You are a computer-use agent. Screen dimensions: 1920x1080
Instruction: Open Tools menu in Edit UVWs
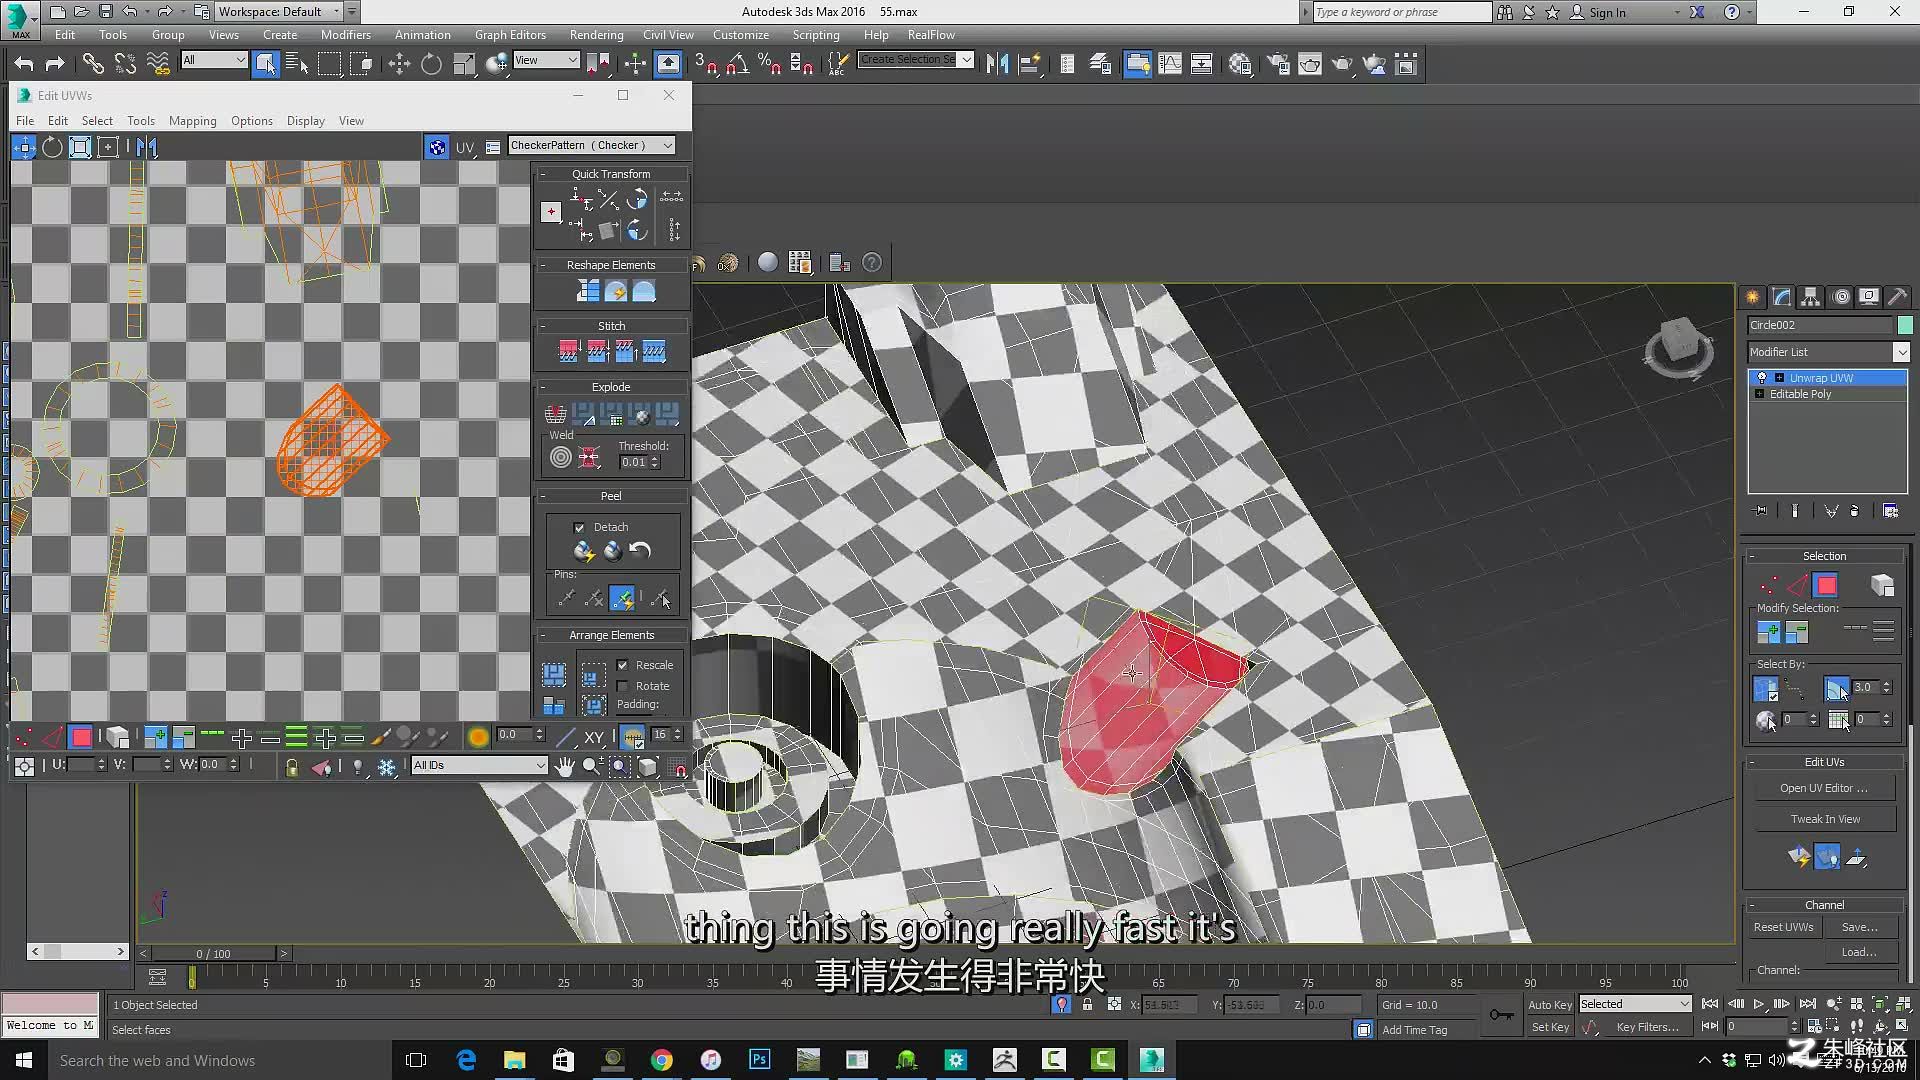coord(141,121)
